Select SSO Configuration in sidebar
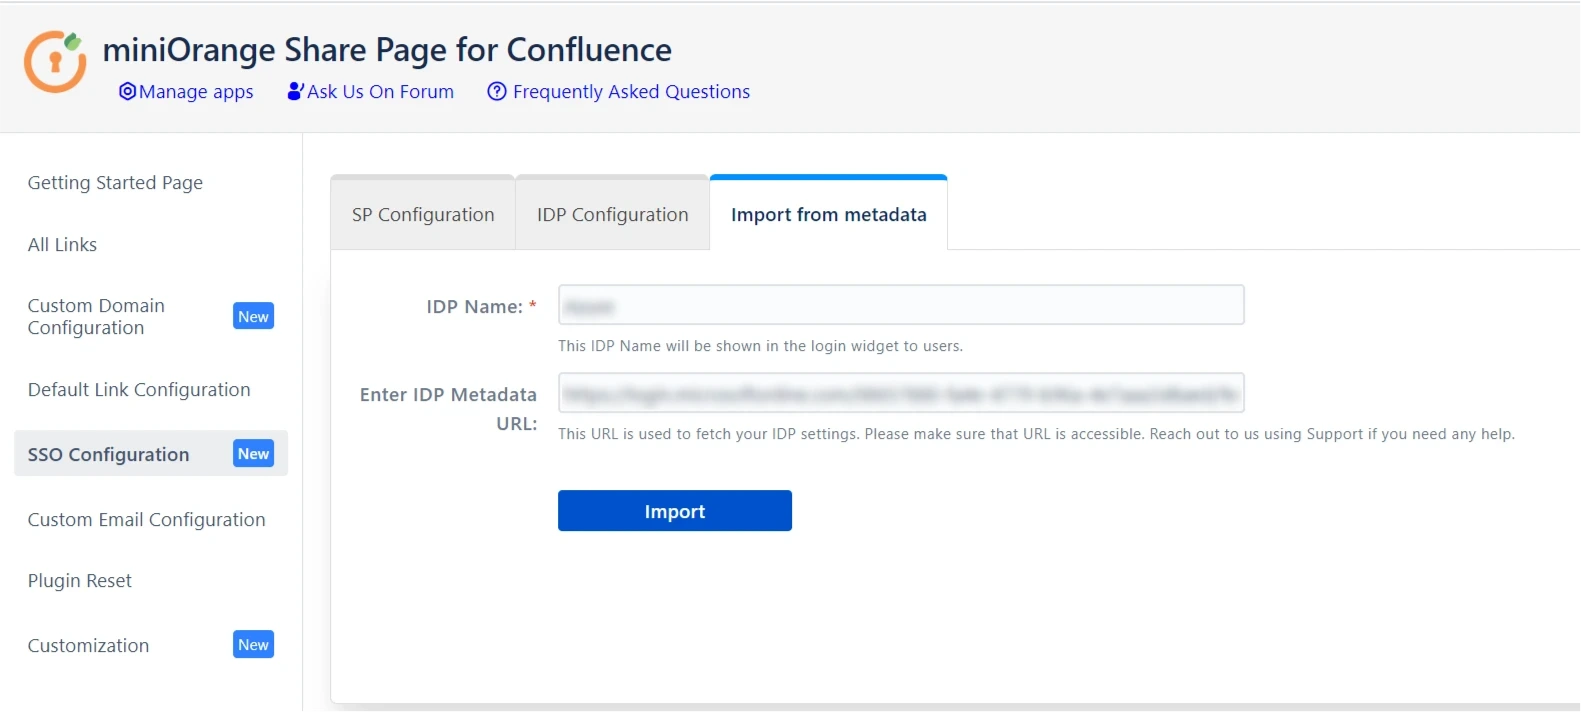Screen dimensions: 1581x712 [x=151, y=454]
